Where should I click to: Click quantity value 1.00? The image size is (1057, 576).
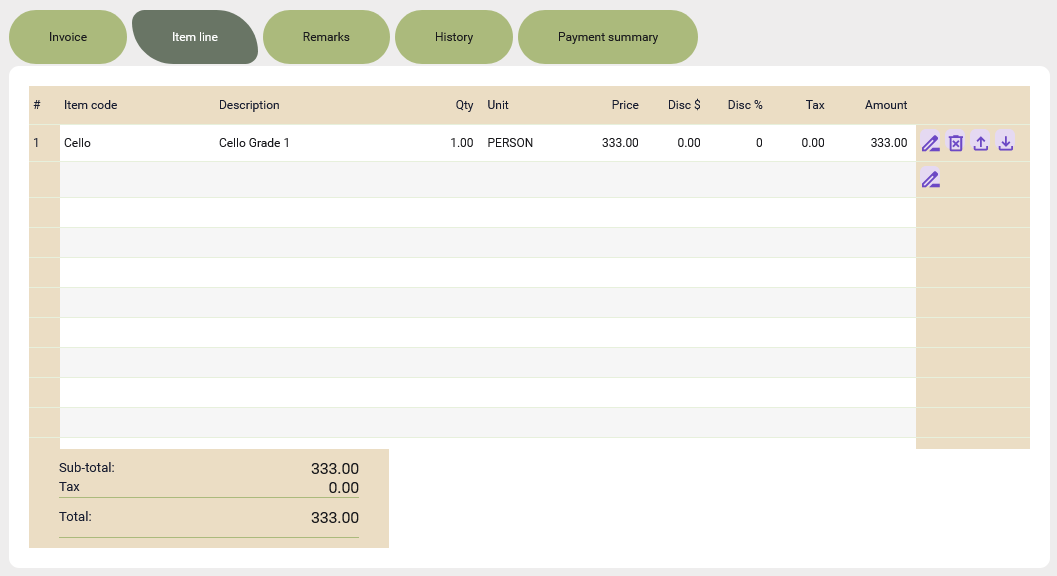tap(462, 143)
